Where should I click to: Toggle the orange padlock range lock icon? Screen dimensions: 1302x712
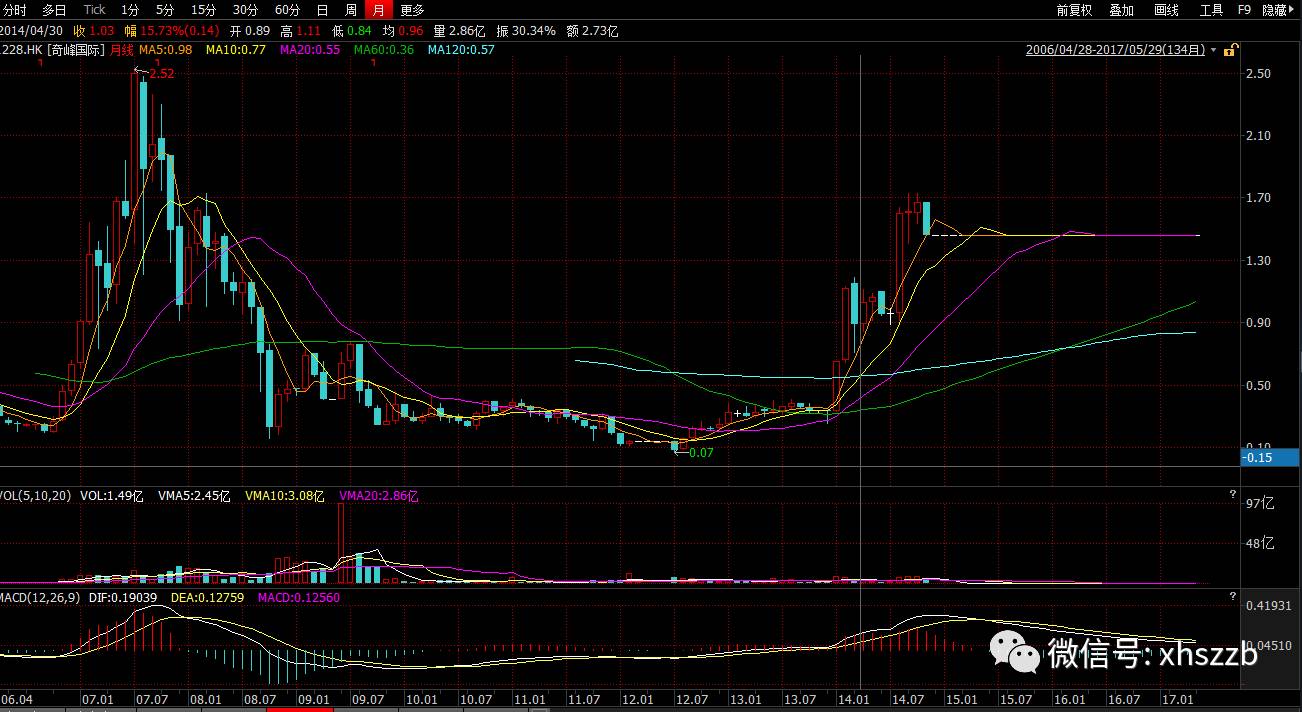(x=1231, y=49)
